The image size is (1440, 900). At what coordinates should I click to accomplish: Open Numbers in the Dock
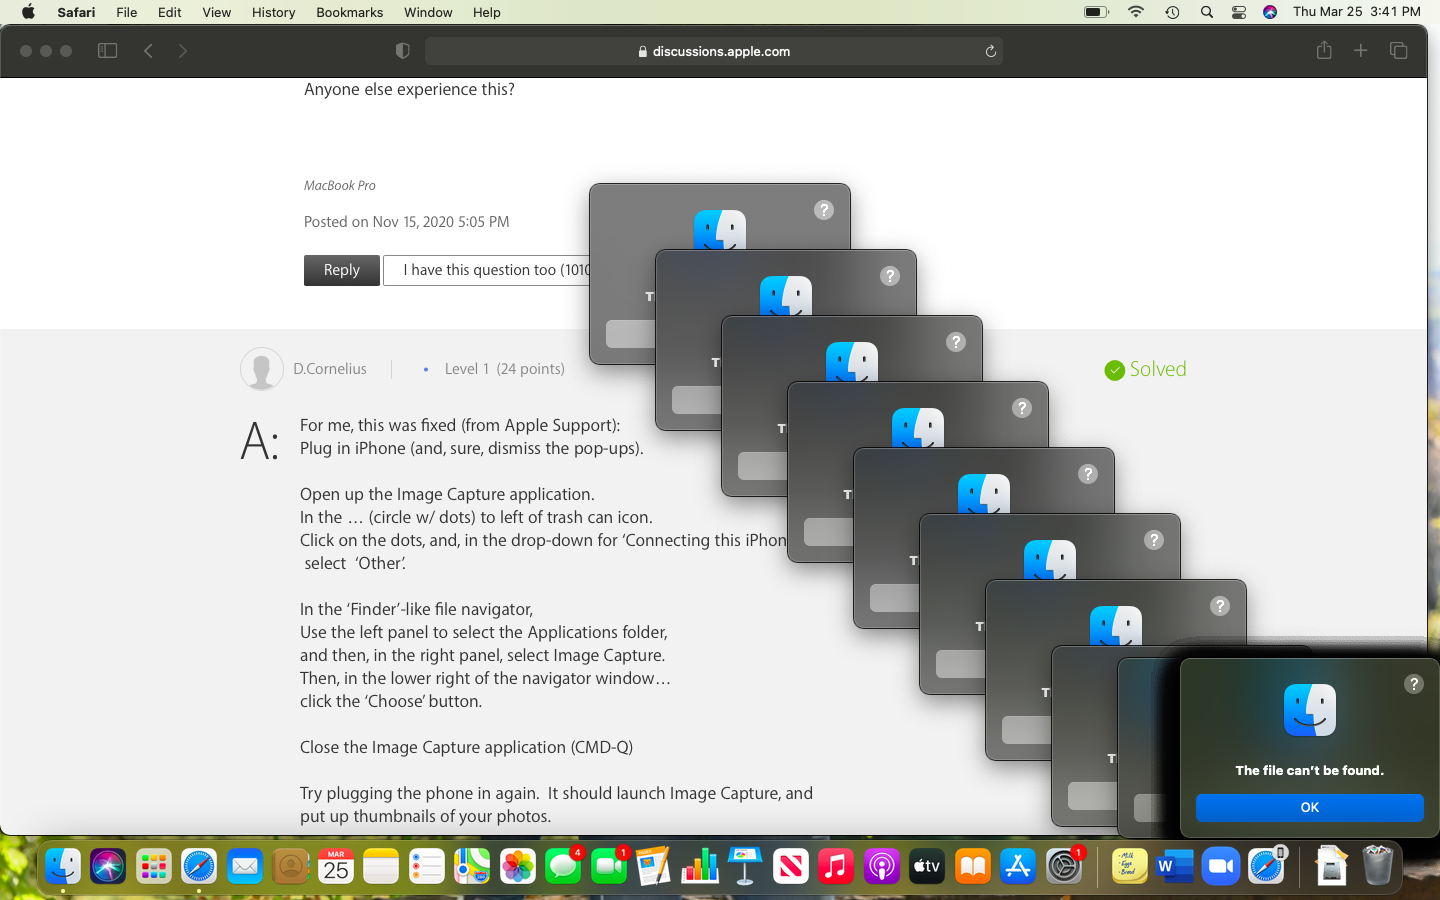(700, 866)
